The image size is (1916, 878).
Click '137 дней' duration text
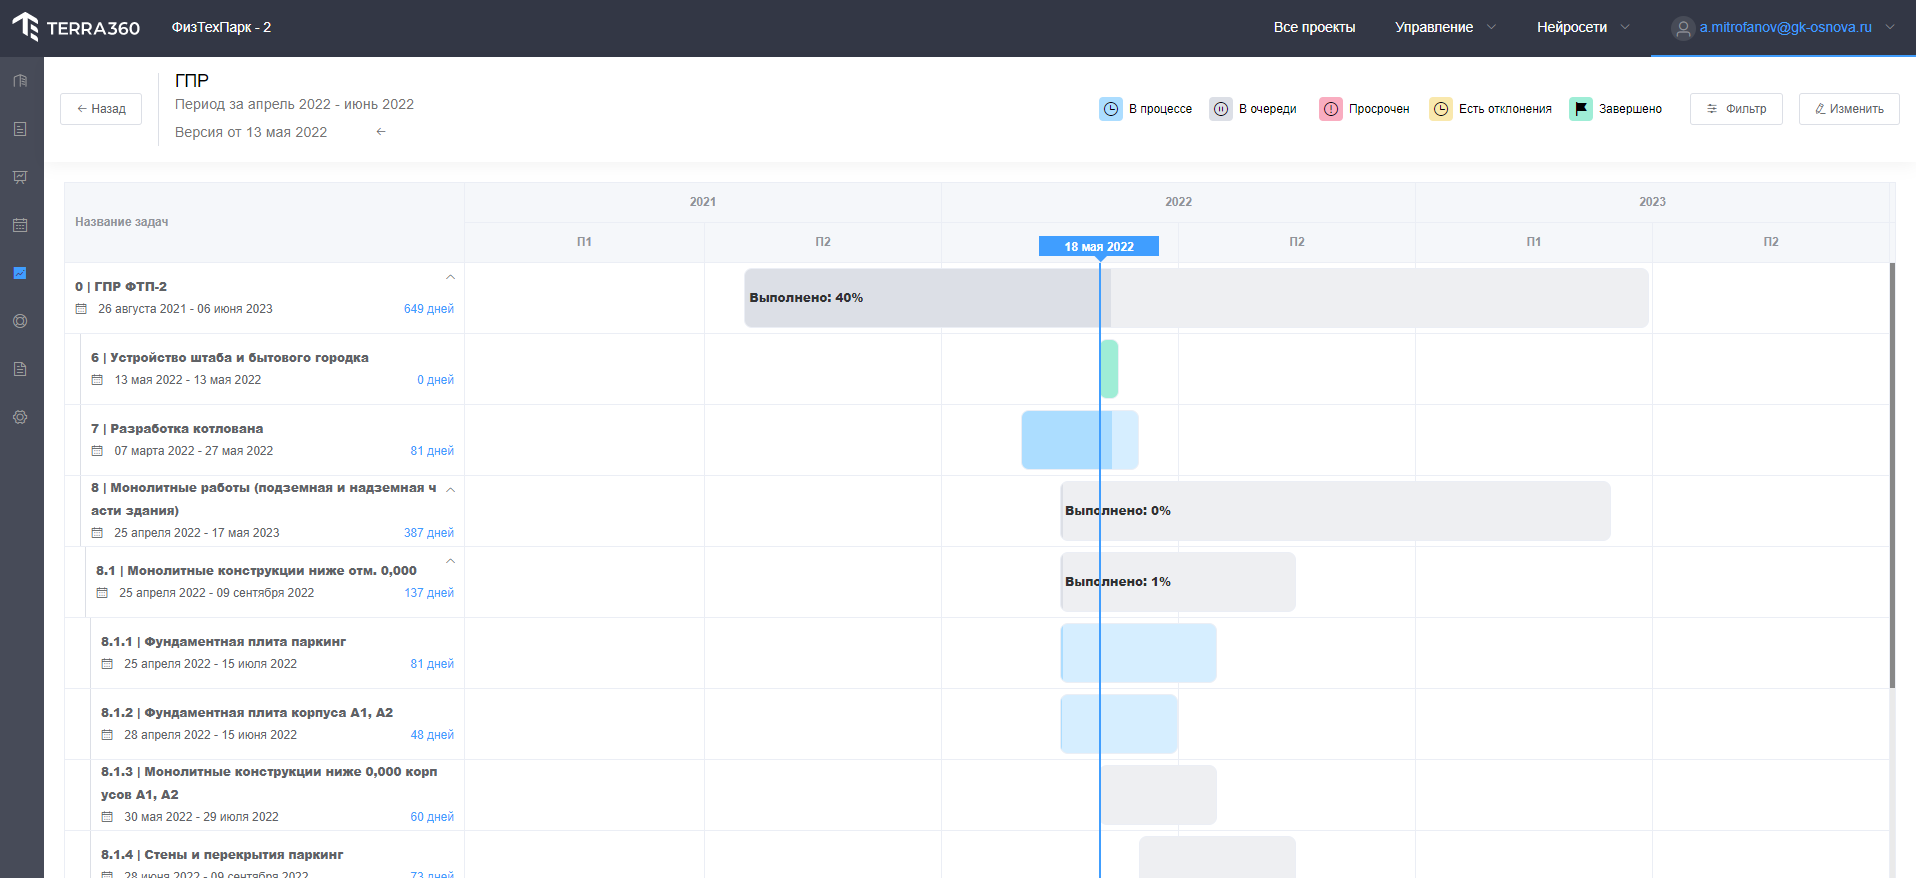(x=429, y=593)
